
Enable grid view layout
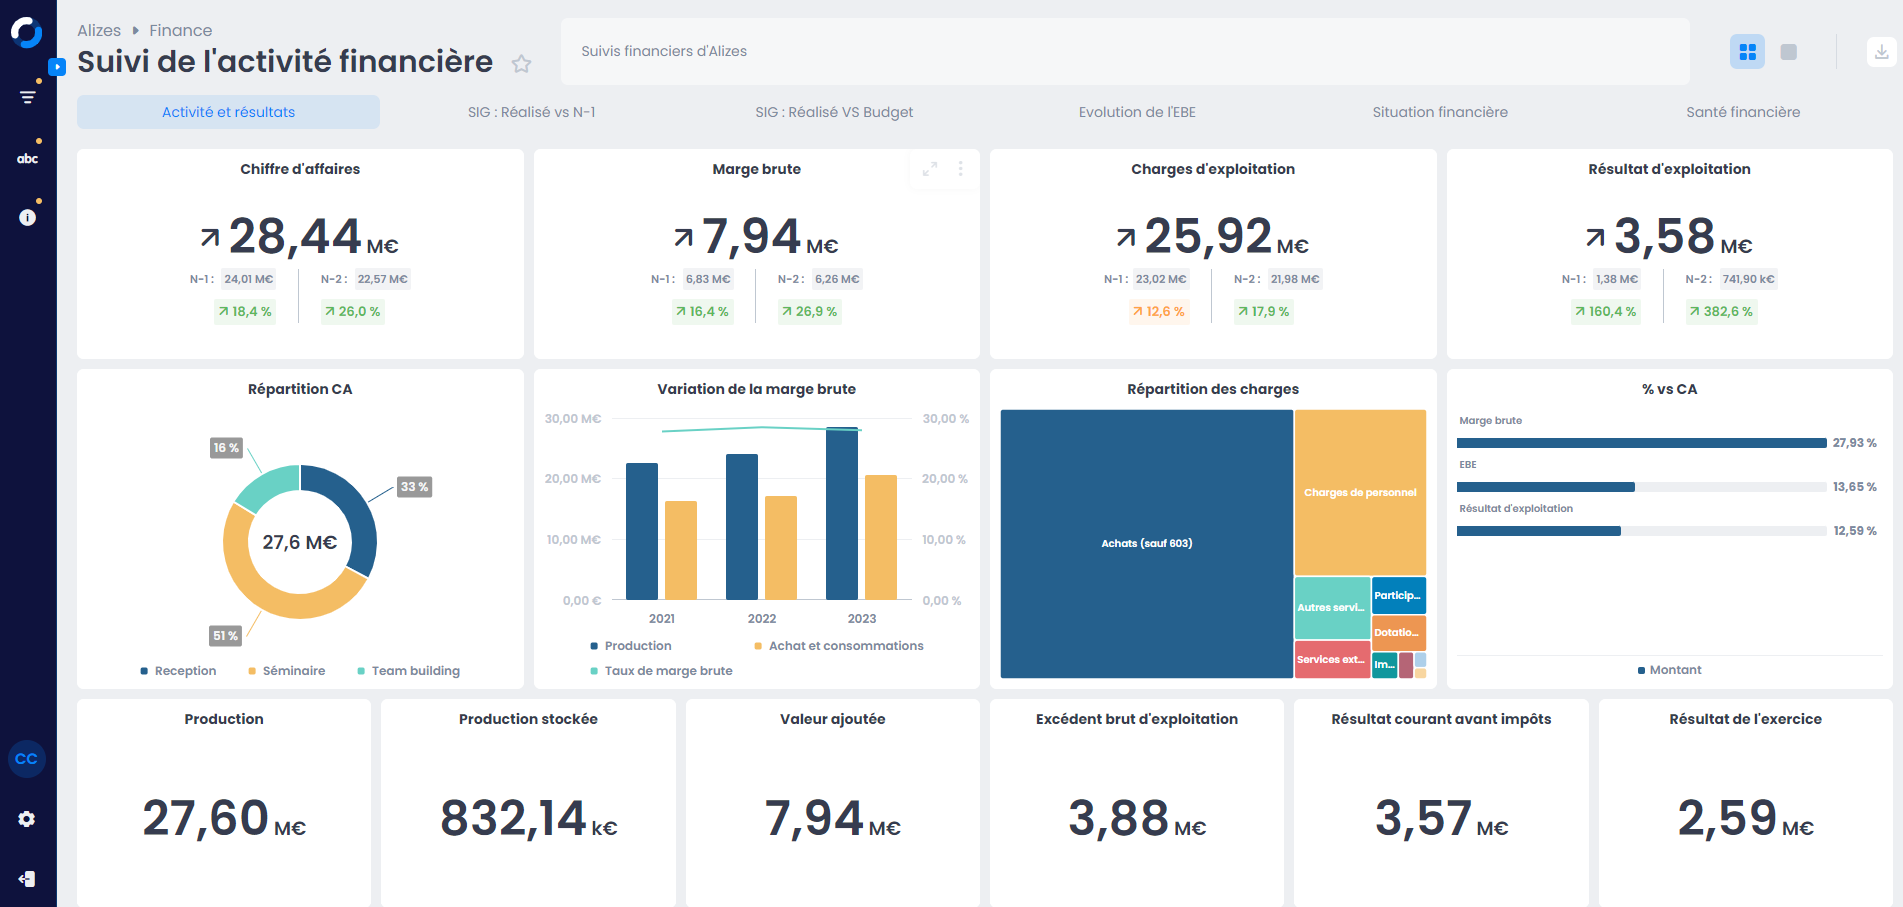pyautogui.click(x=1747, y=51)
